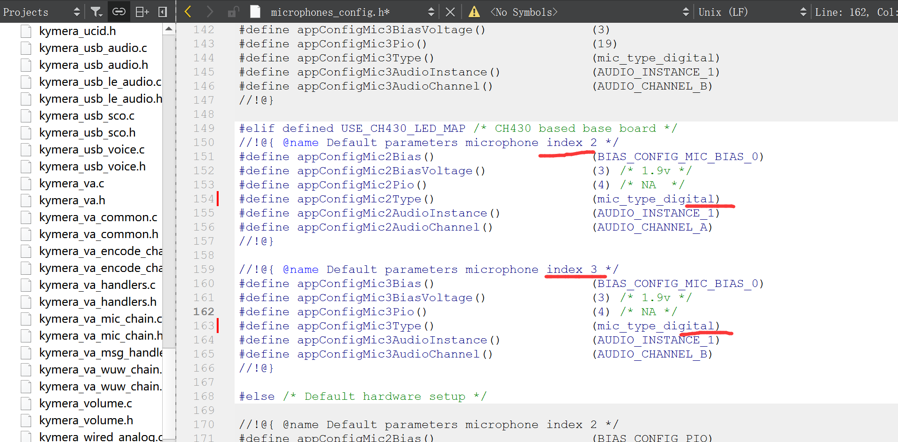Open kymera_usb_sco.h file
The width and height of the screenshot is (898, 442).
point(87,133)
